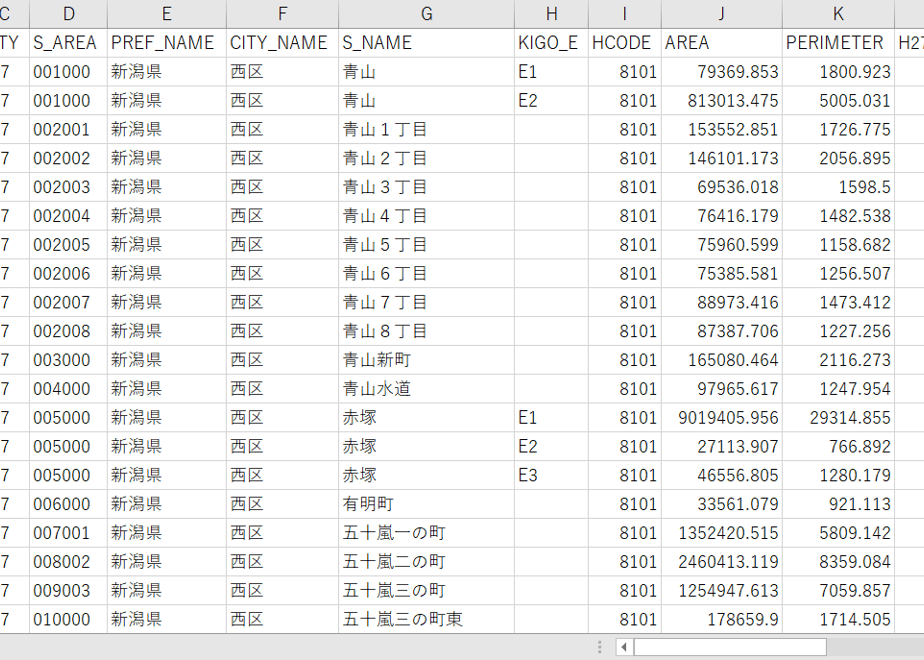Select cell 青山５丁目
Screen dimensions: 924x660
pos(427,245)
